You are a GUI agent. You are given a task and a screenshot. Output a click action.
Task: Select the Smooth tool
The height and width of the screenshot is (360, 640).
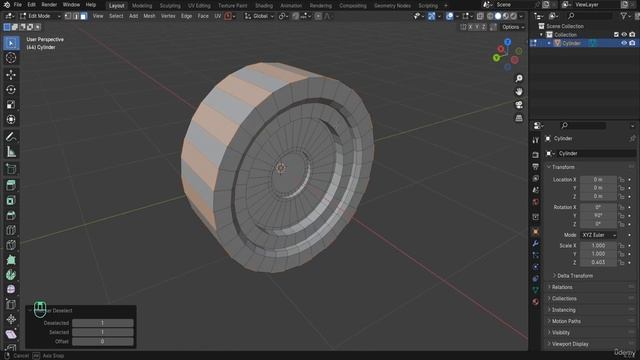[x=11, y=289]
